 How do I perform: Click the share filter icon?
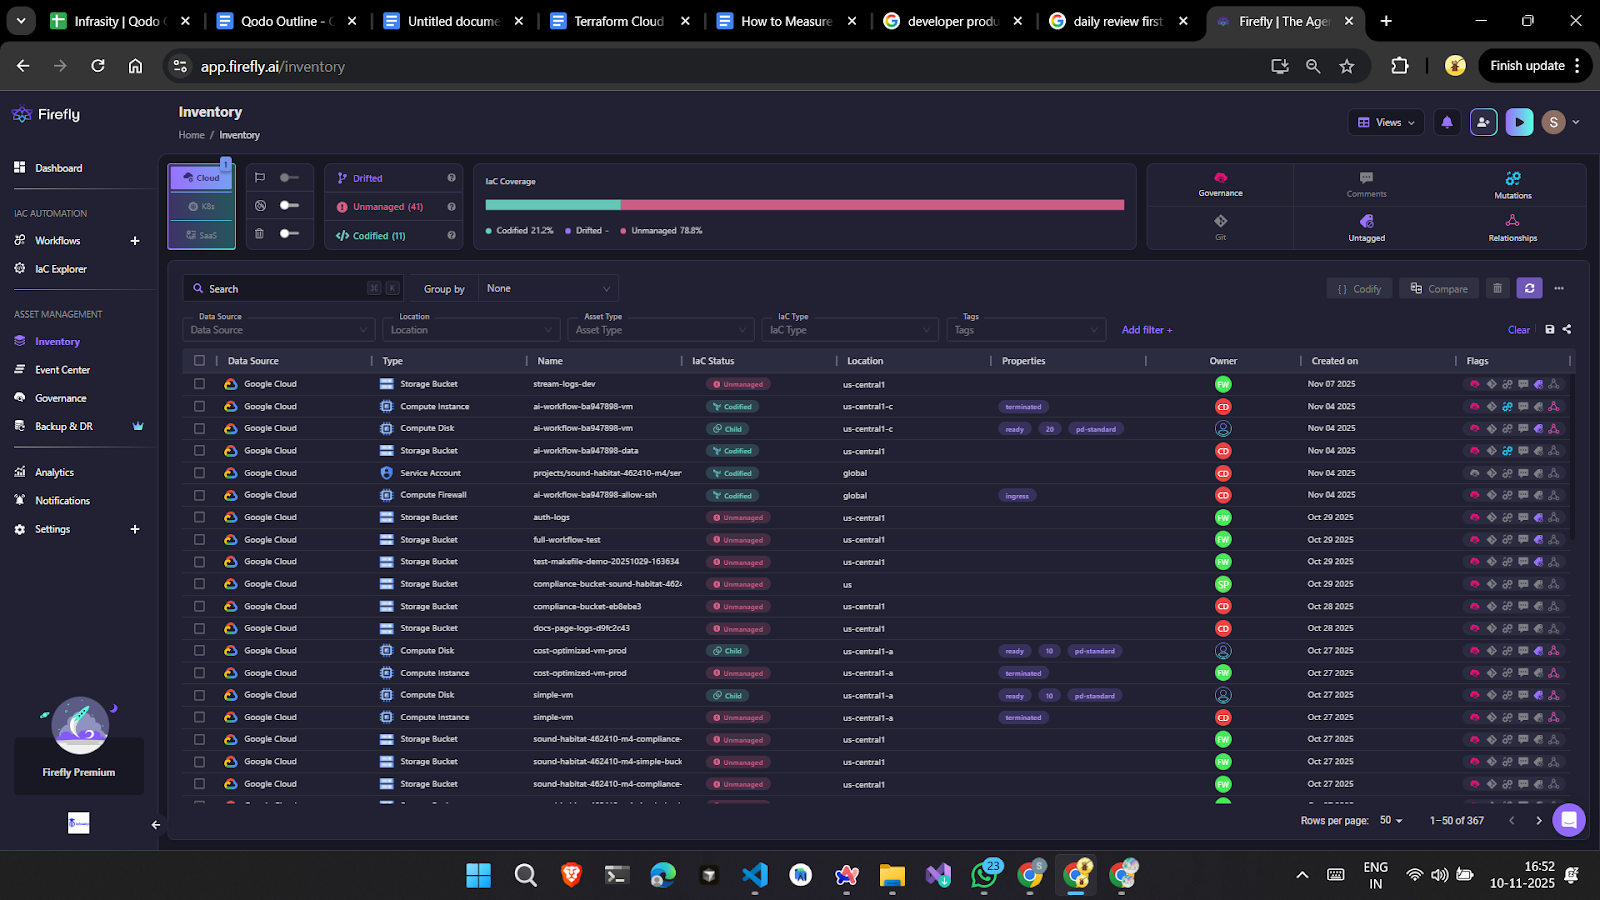(1567, 329)
